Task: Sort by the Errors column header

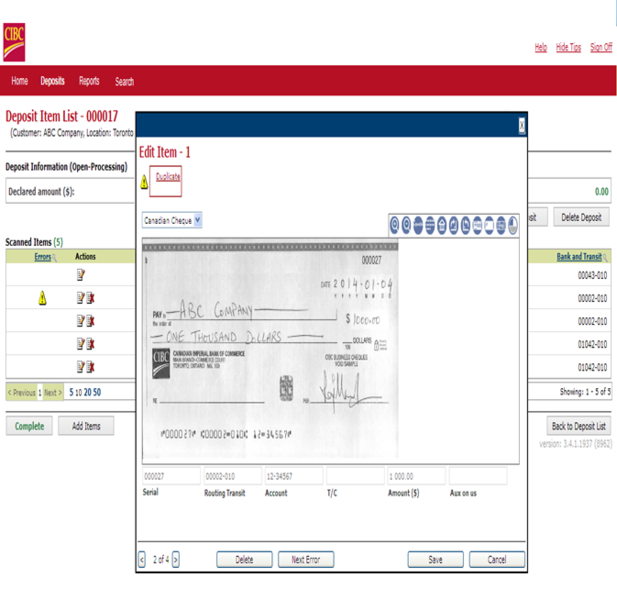Action: pyautogui.click(x=42, y=257)
